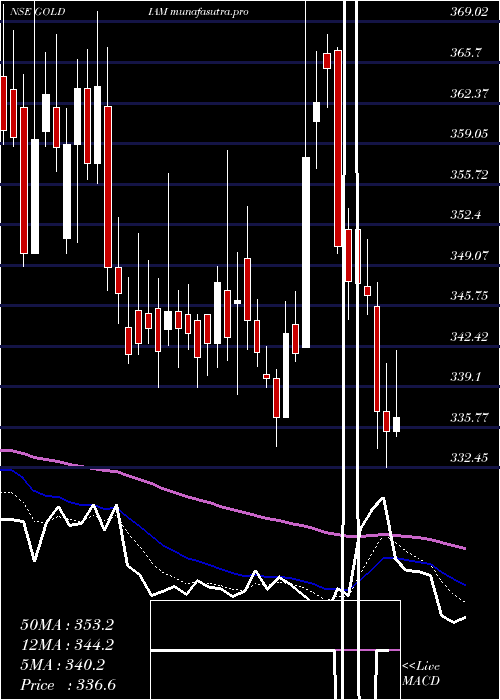
Task: Click the 339.1 price axis label
Action: tap(466, 377)
